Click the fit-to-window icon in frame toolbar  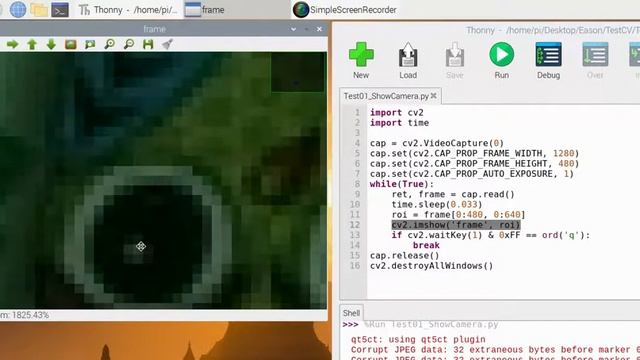click(x=90, y=44)
